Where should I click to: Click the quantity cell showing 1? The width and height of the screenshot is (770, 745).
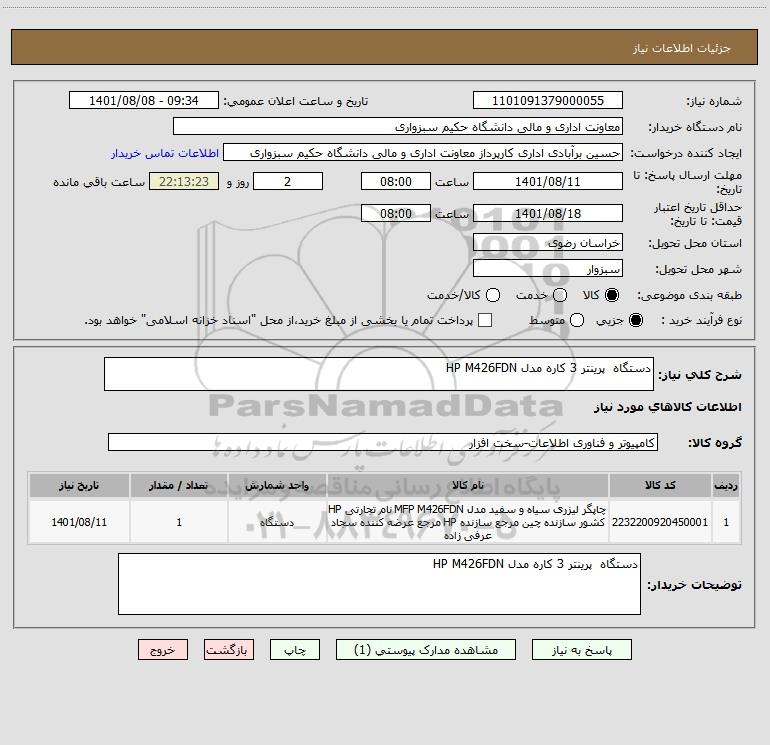179,522
